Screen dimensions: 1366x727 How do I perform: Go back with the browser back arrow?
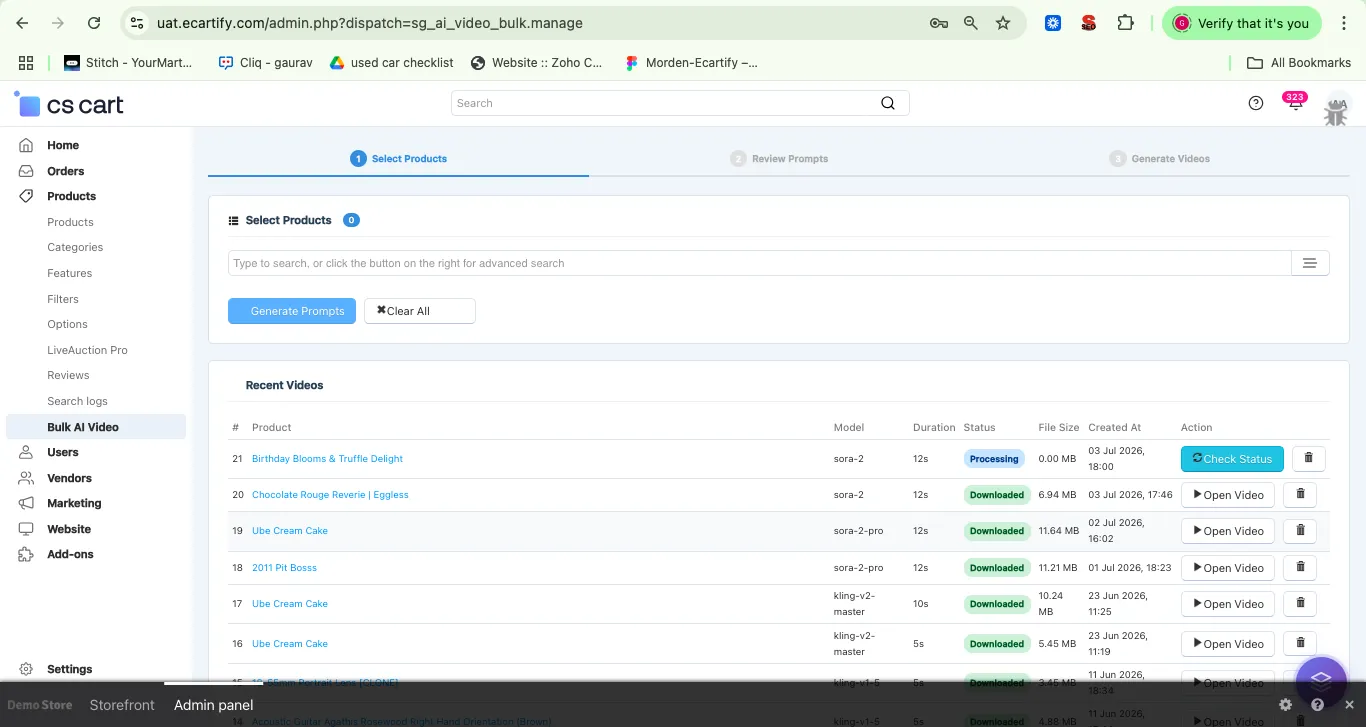click(x=23, y=23)
